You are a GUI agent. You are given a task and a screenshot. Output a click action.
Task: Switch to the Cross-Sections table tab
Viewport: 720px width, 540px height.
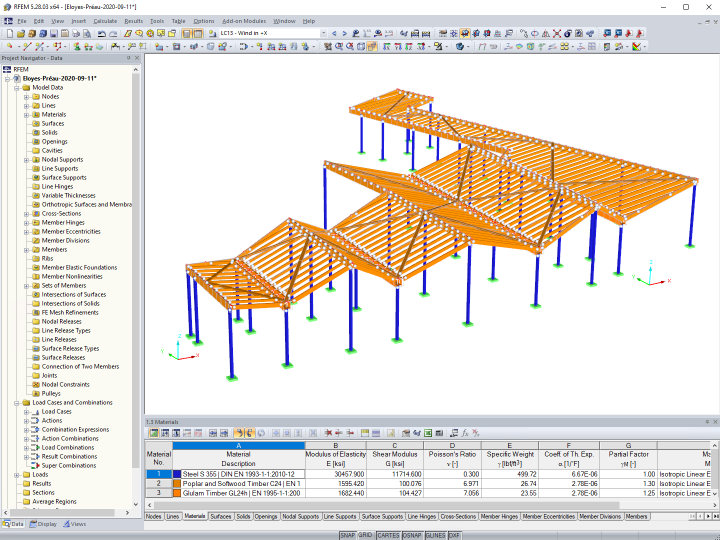458,517
